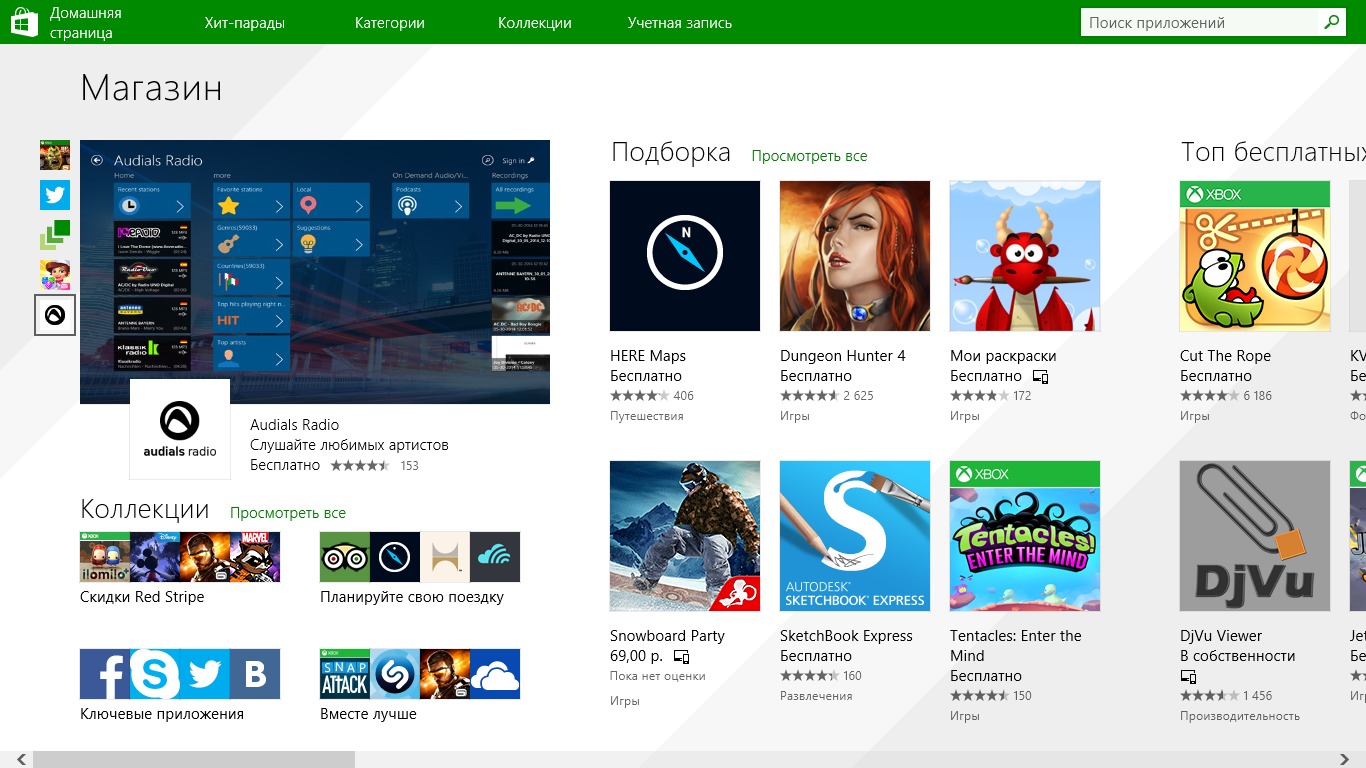Click the Shazam icon in Вместе лучше
The image size is (1366, 768).
pos(395,674)
